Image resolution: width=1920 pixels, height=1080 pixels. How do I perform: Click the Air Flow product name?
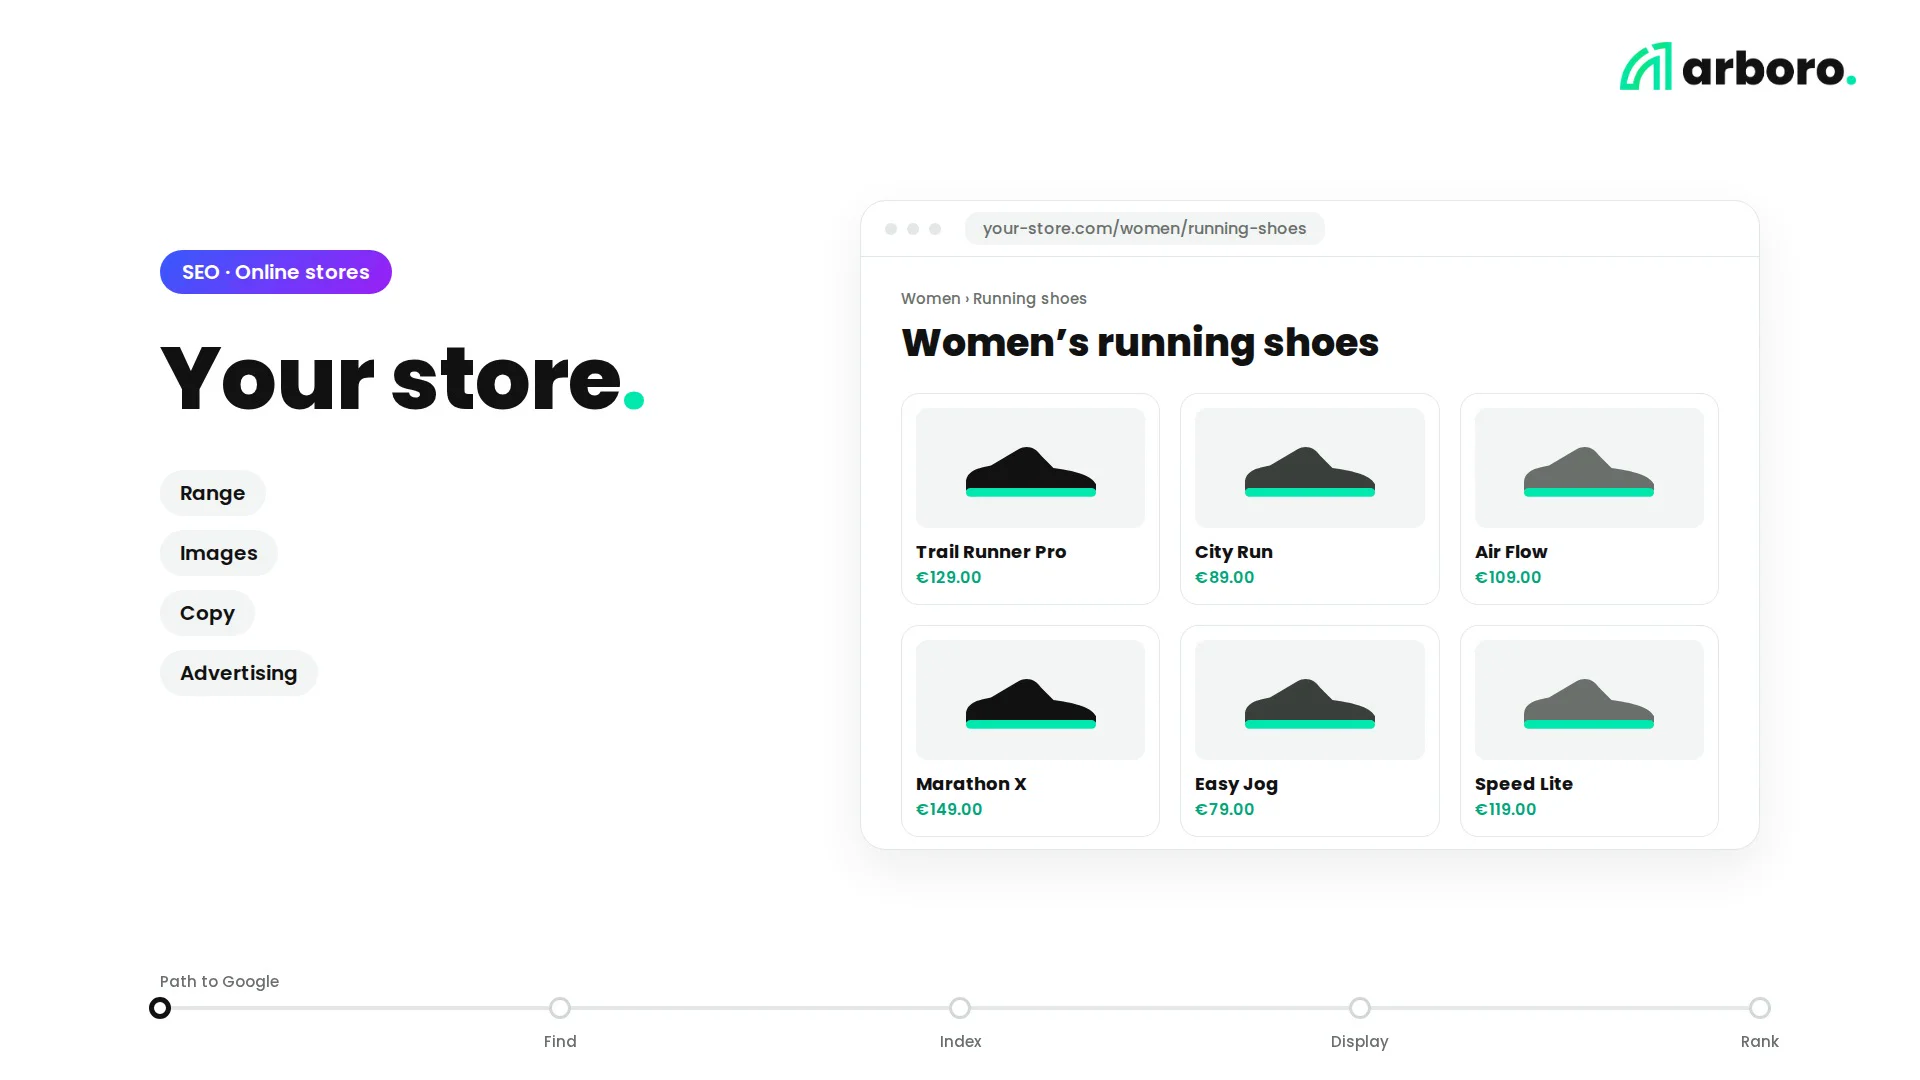(x=1511, y=552)
